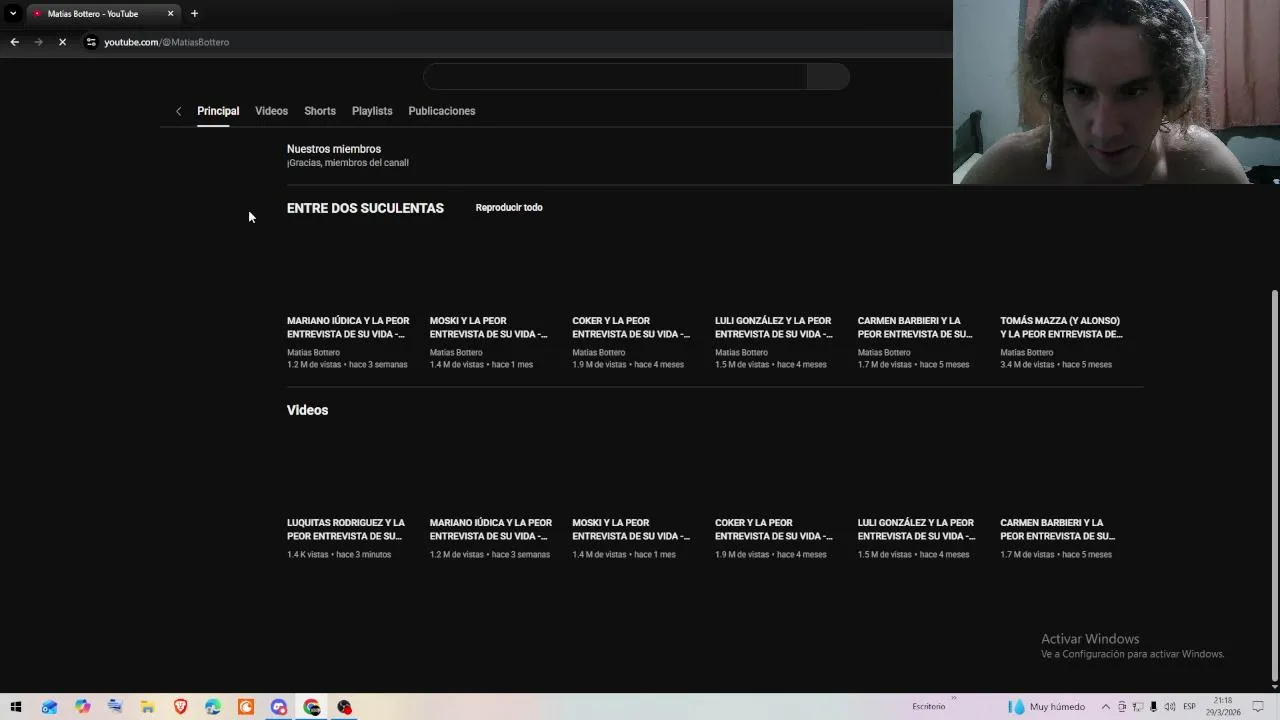The image size is (1280, 720).
Task: Open Meet Now camera tray icon
Action: click(x=1122, y=707)
